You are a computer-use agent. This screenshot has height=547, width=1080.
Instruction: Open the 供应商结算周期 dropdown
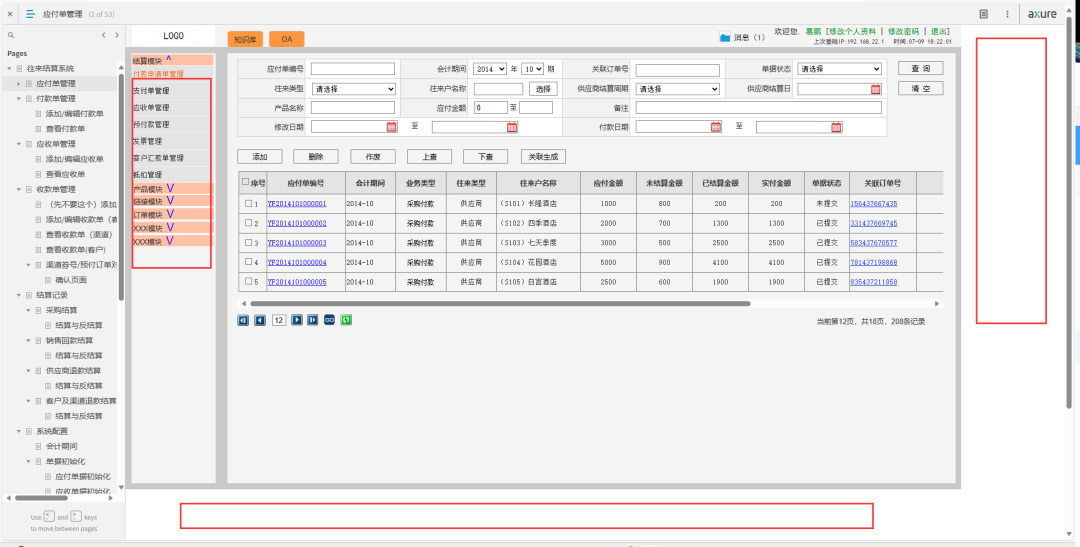678,89
